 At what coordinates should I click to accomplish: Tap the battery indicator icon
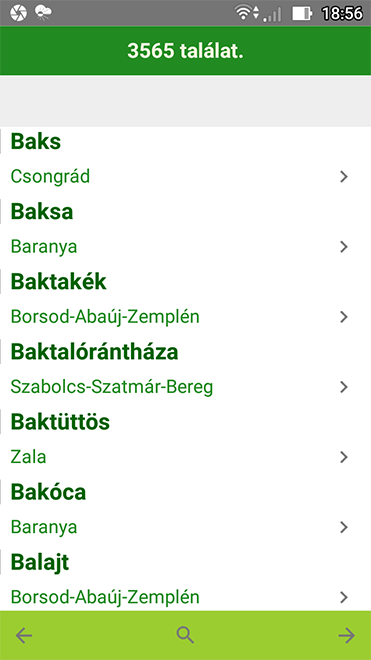302,13
